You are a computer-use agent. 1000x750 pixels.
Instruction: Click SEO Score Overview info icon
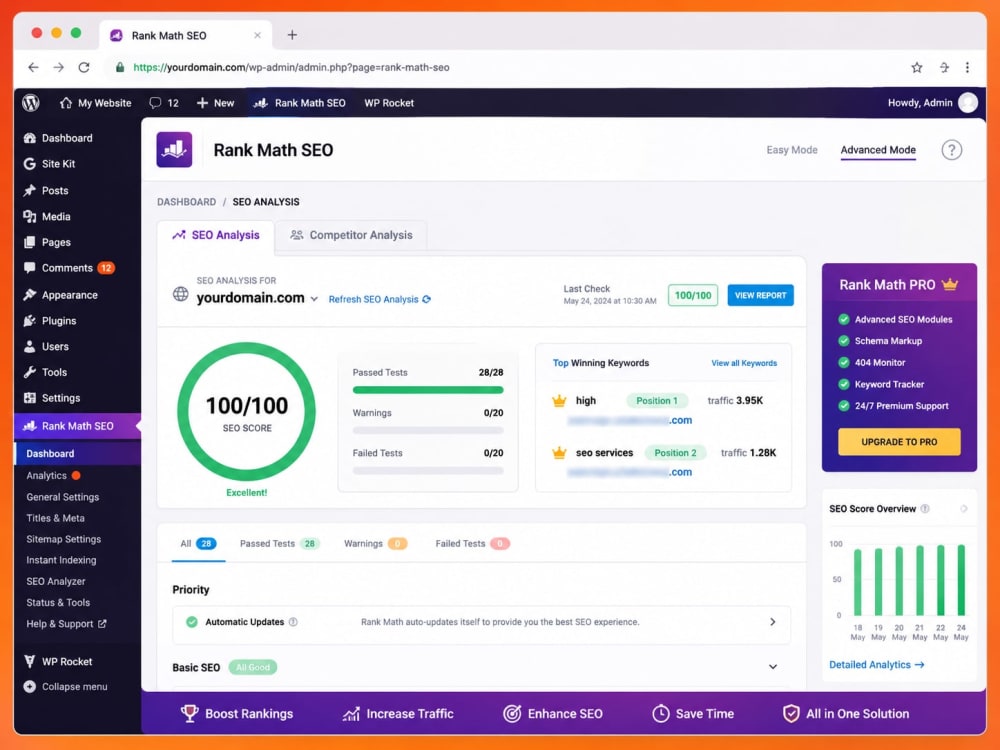[x=925, y=508]
